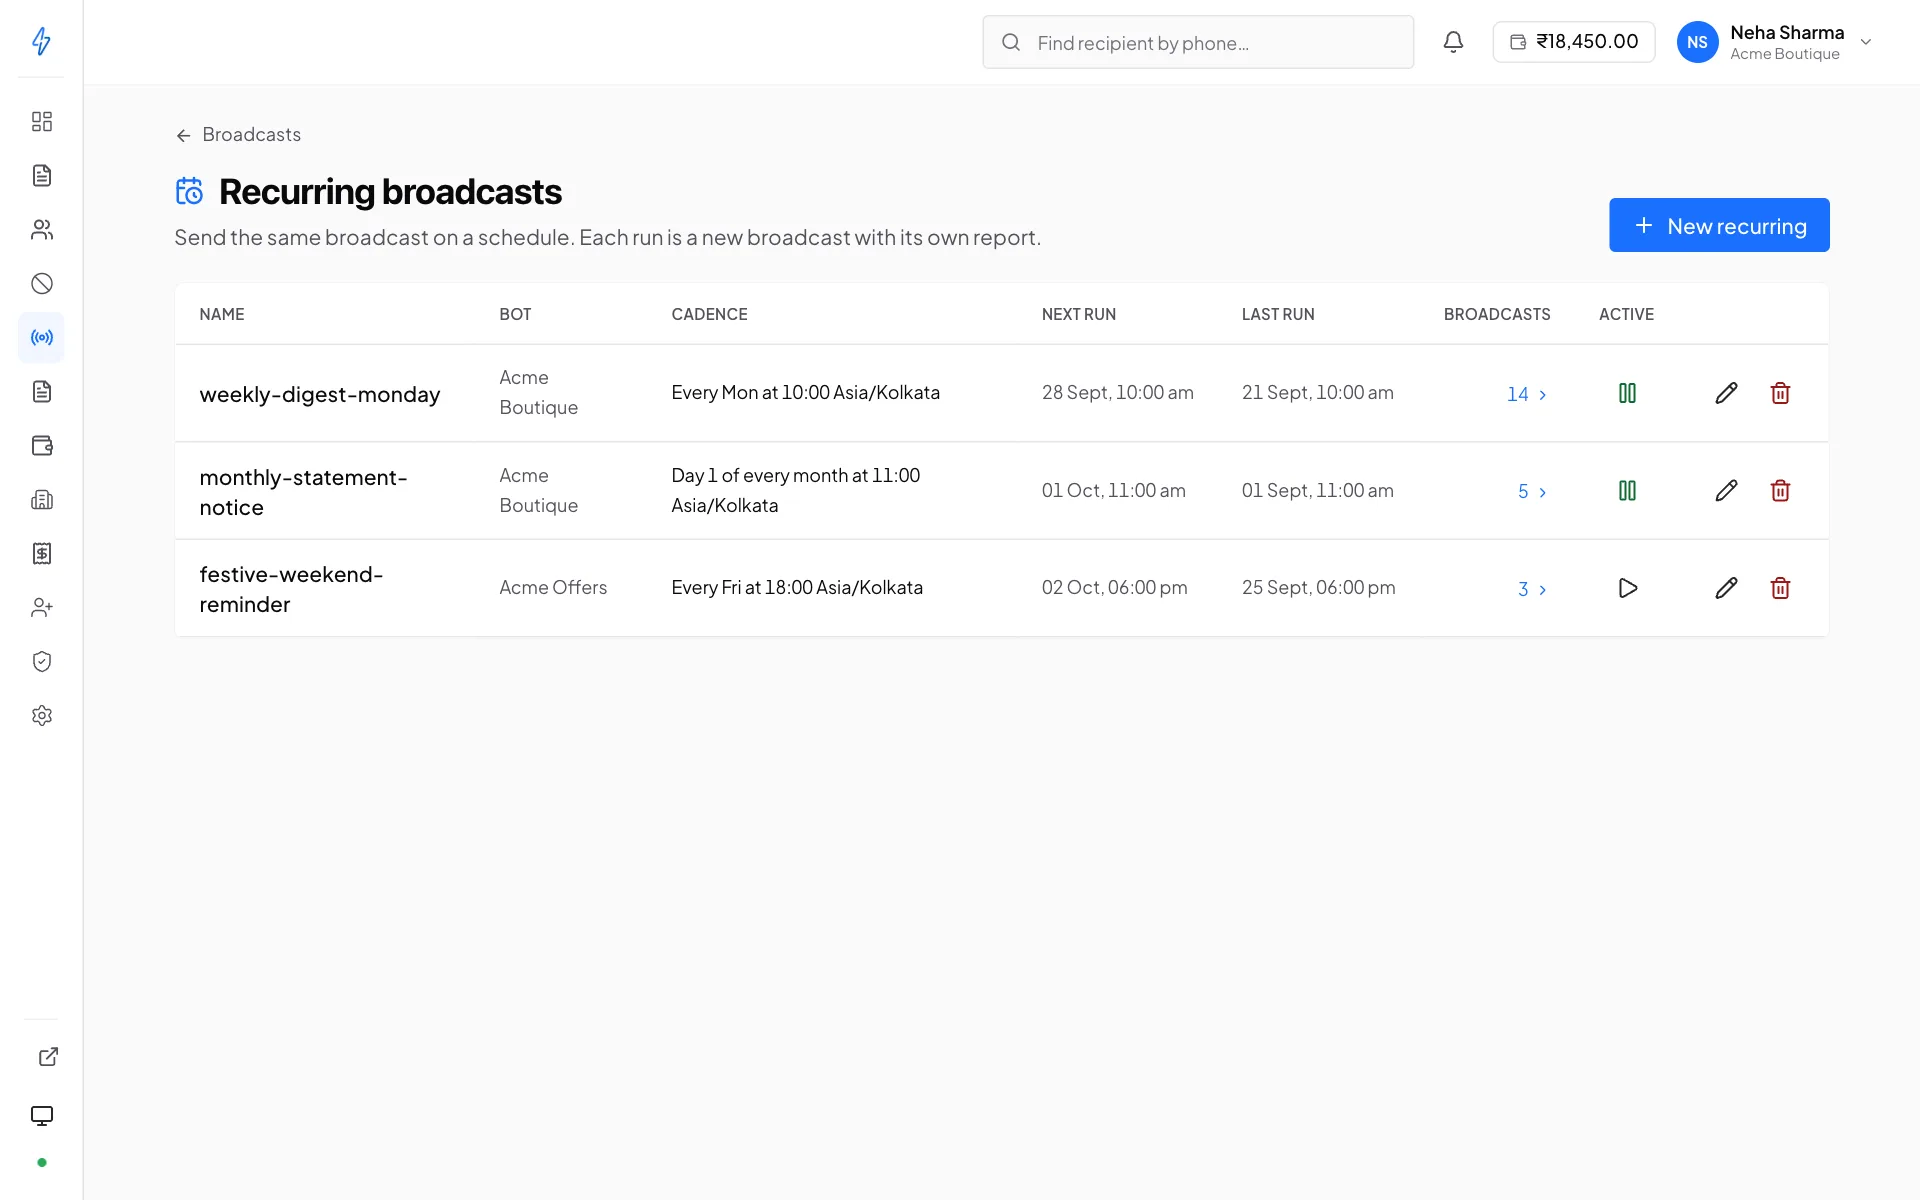Open the blocked circle-slash sidebar icon

click(x=41, y=284)
